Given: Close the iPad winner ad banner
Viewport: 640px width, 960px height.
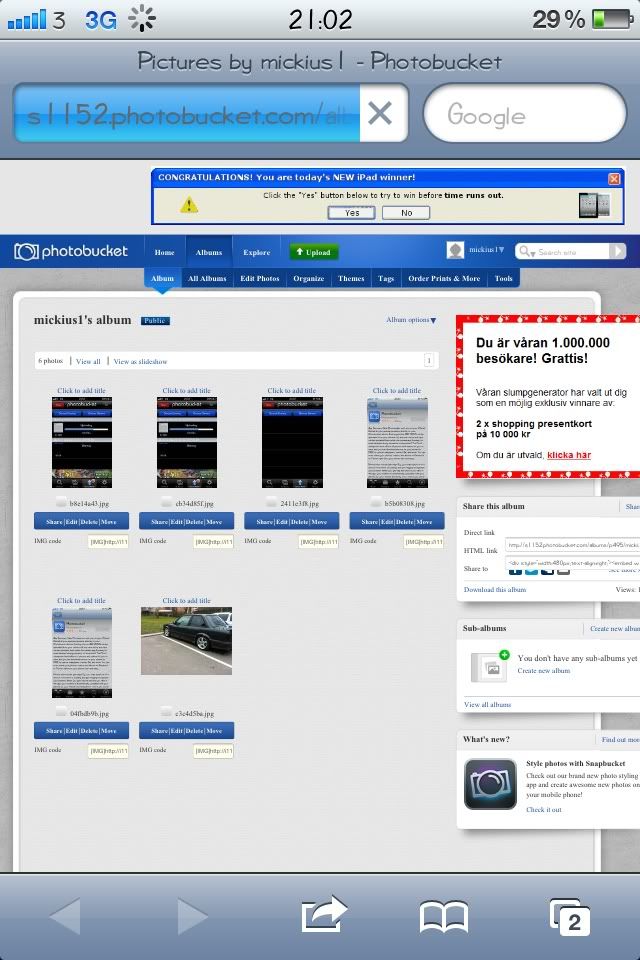Looking at the screenshot, I should point(614,178).
